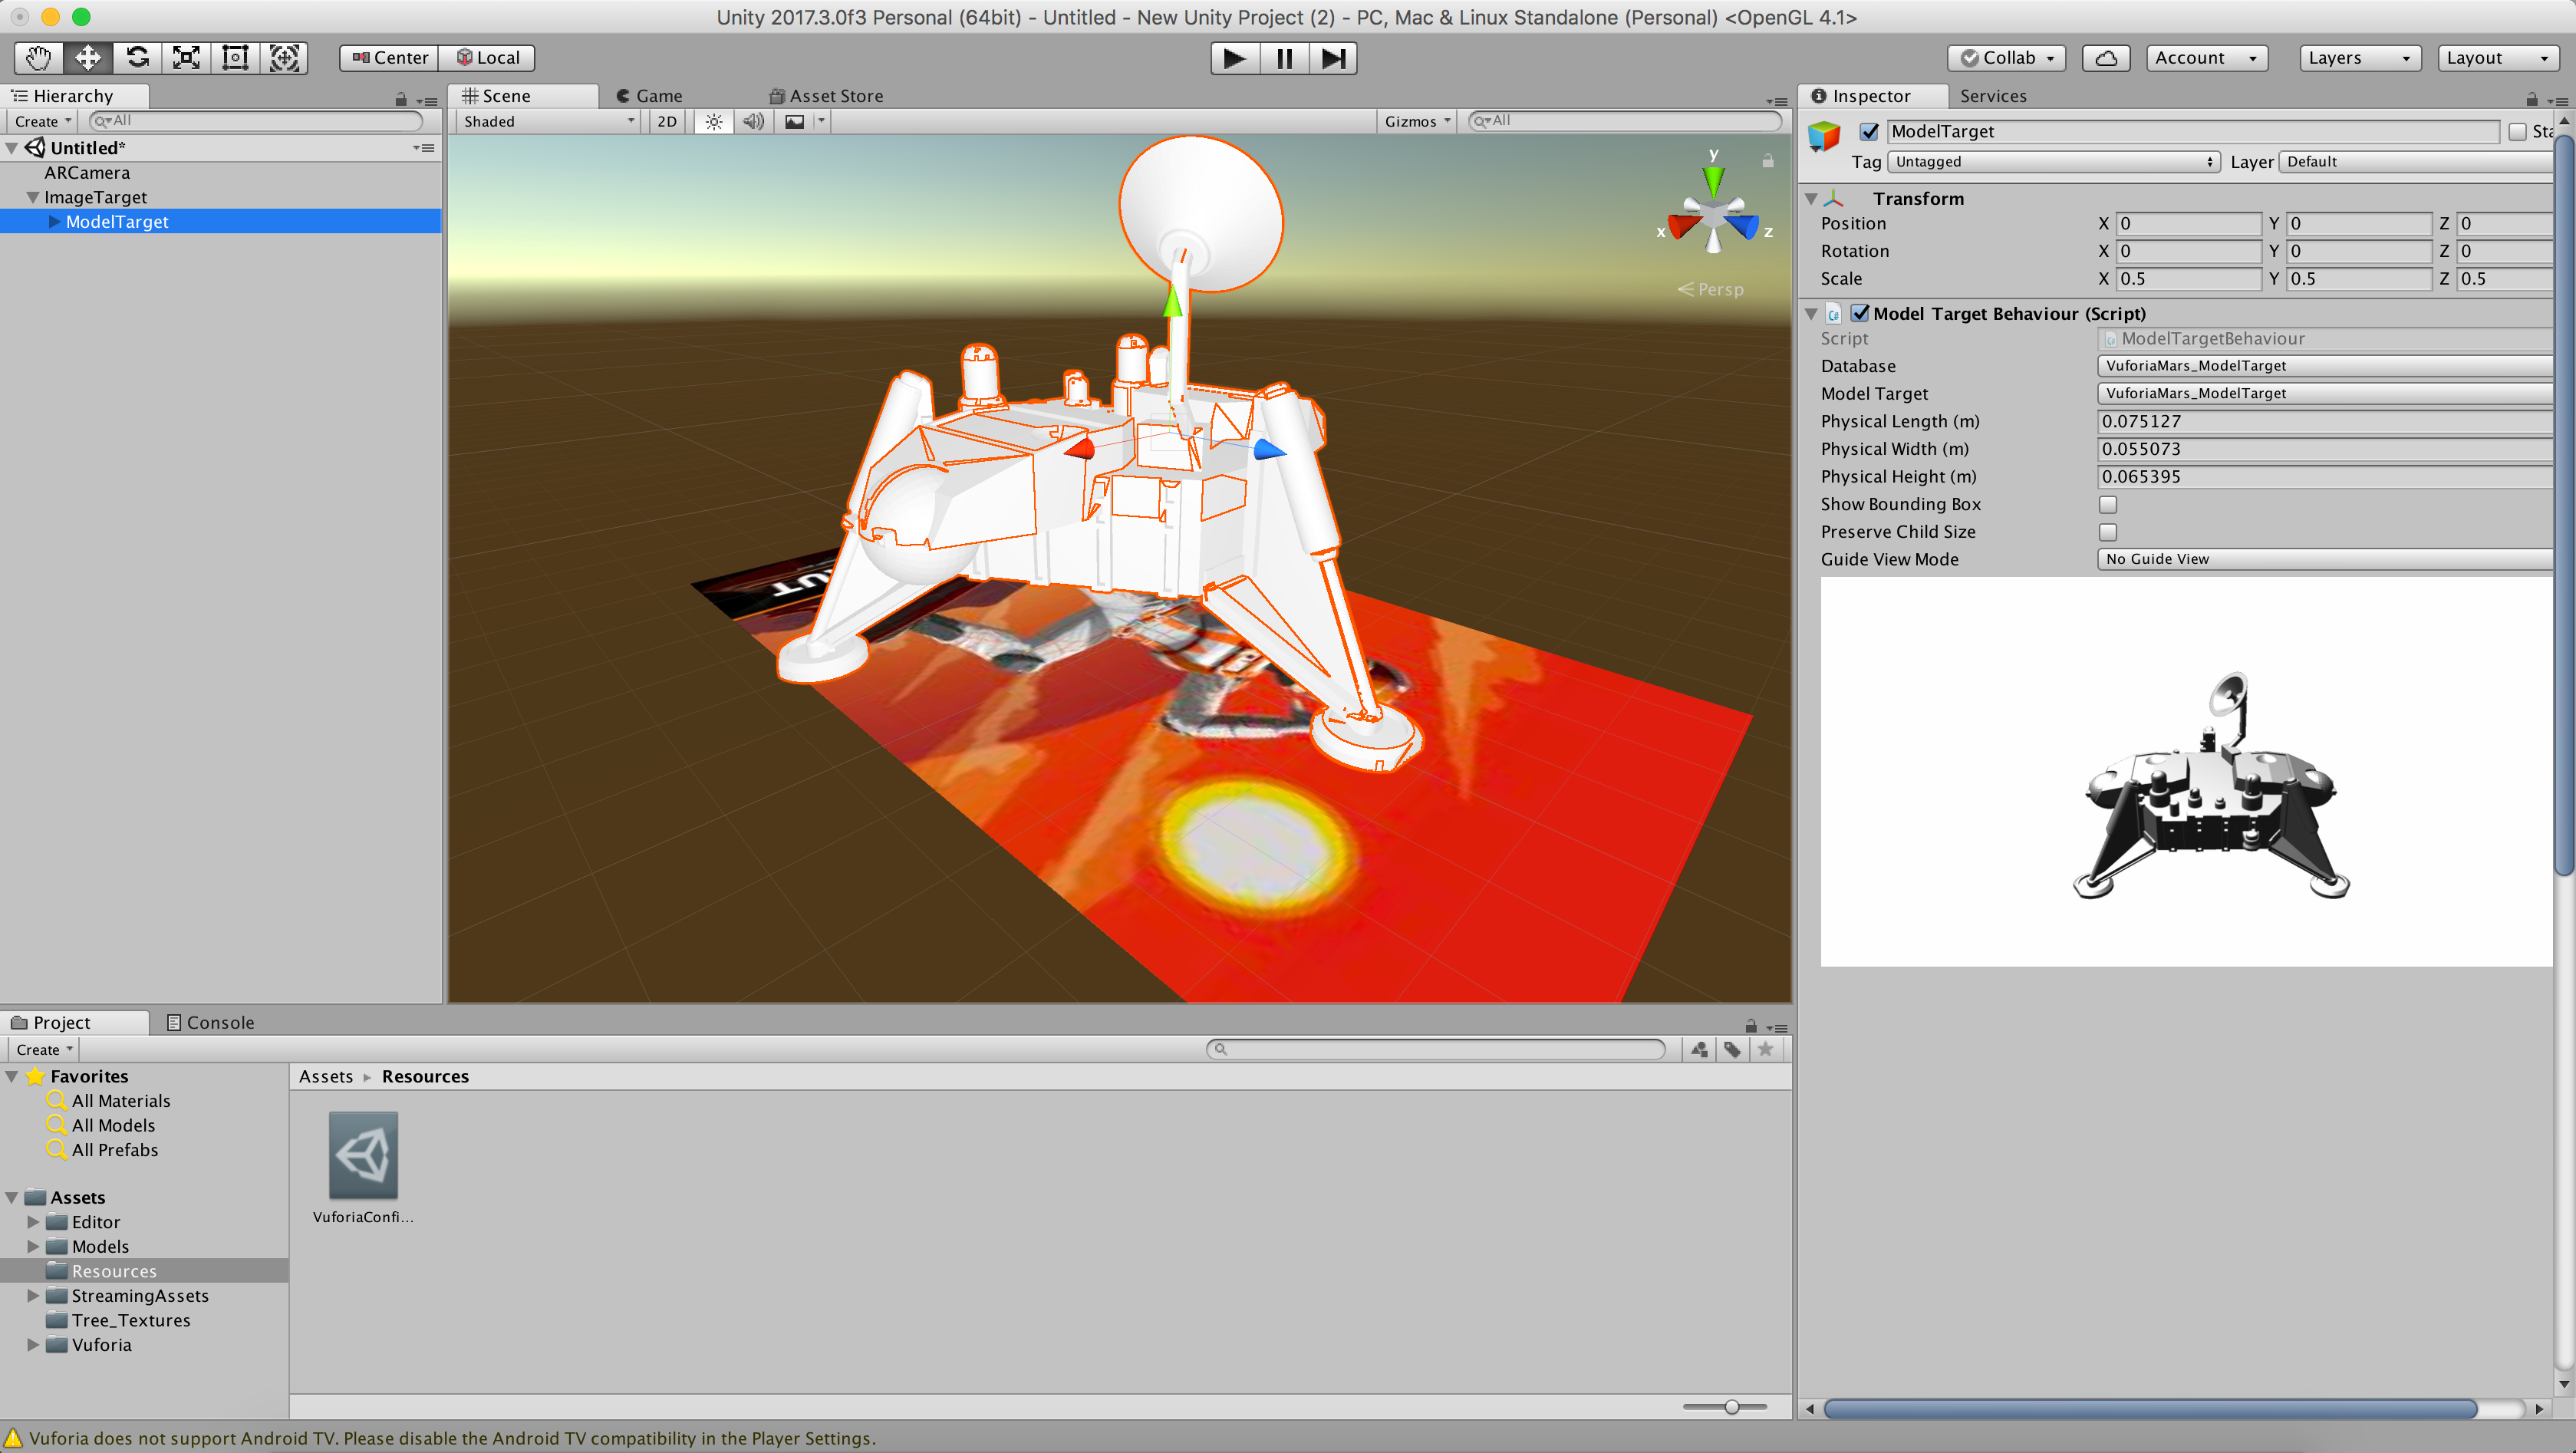The image size is (2576, 1453).
Task: Enable Preserve Child Size
Action: pyautogui.click(x=2108, y=532)
